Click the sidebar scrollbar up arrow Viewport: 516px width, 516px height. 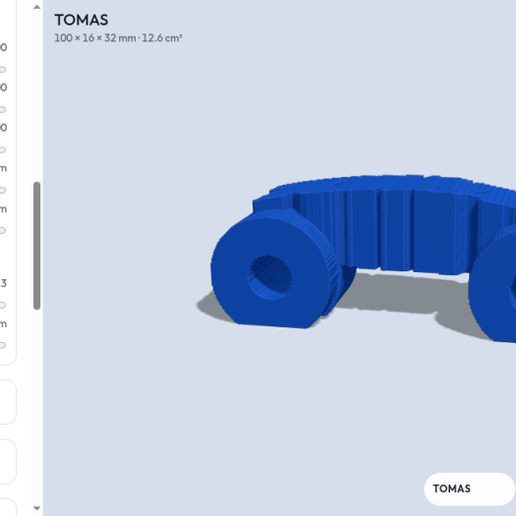coord(37,7)
